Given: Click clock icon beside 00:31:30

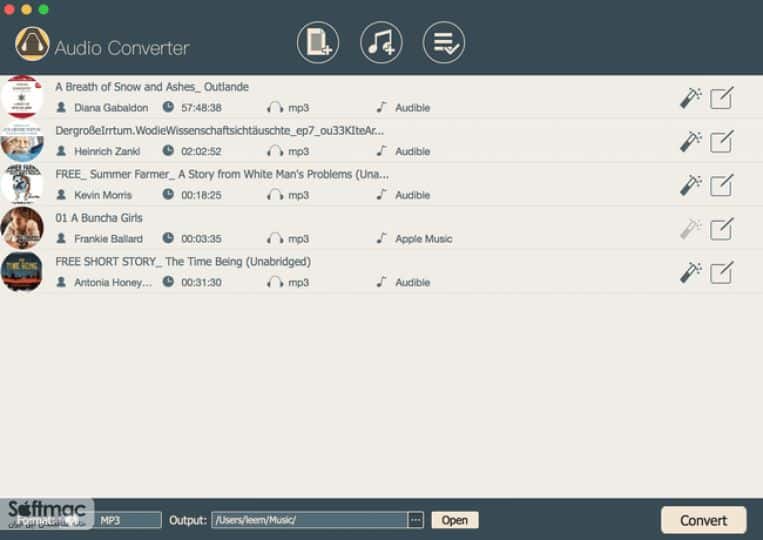Looking at the screenshot, I should click(168, 282).
